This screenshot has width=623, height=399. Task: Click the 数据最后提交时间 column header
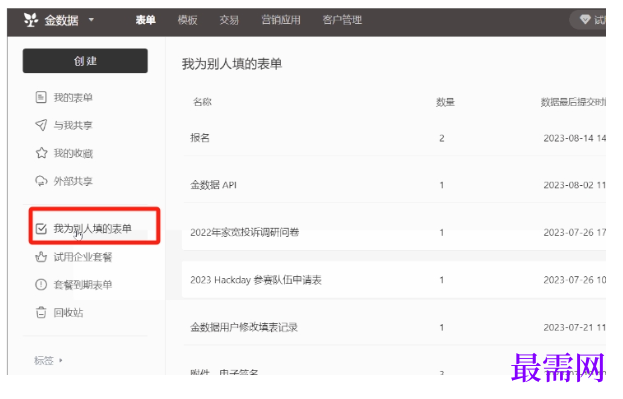pos(573,102)
